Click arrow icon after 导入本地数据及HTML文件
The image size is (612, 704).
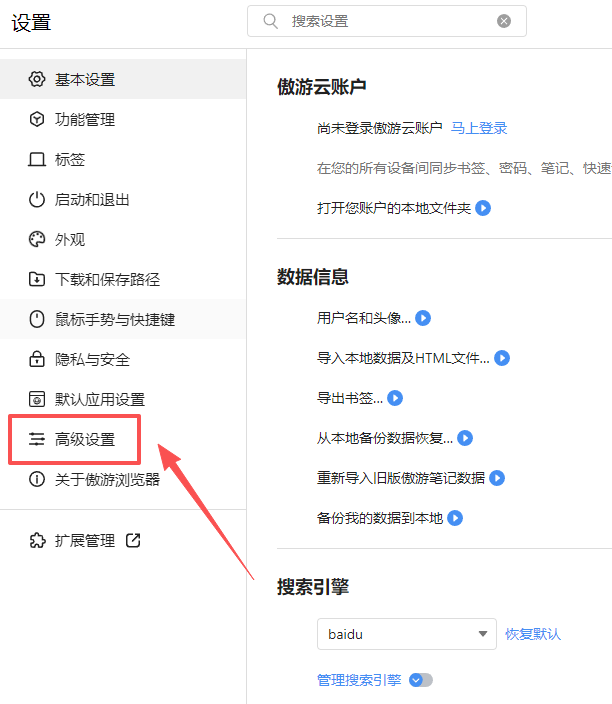click(x=502, y=358)
